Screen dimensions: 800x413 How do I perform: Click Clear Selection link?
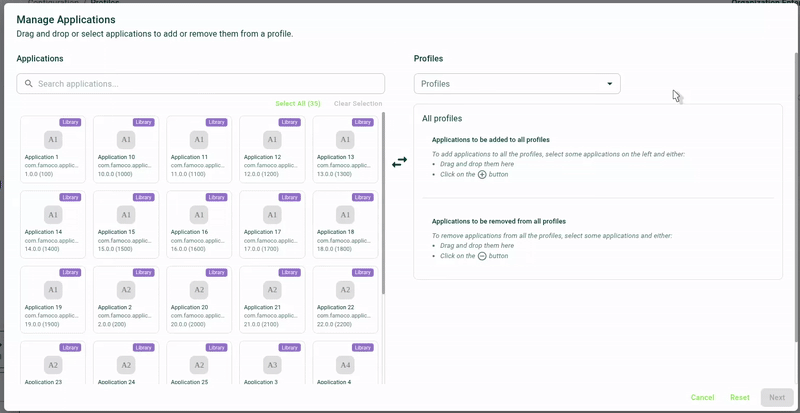click(x=358, y=104)
